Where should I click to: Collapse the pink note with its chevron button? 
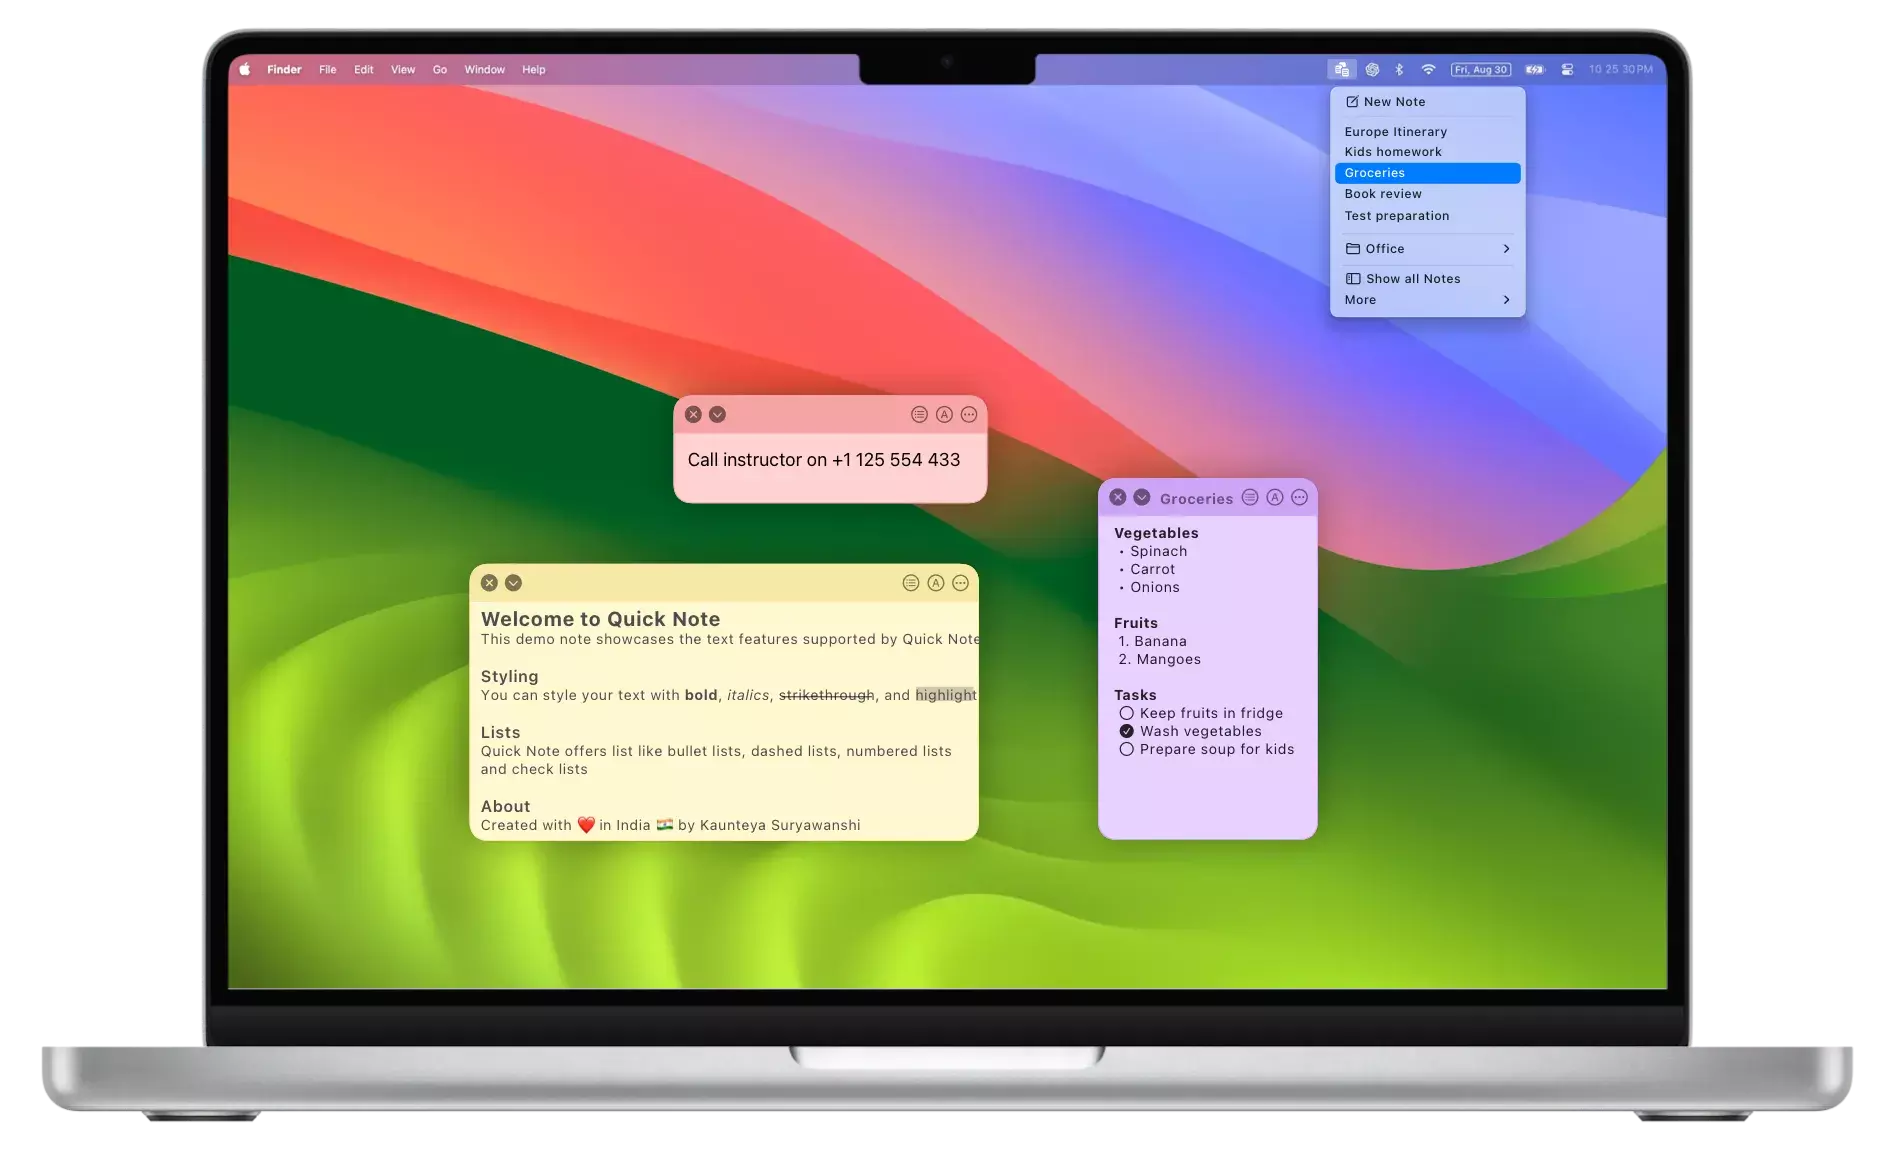tap(717, 414)
